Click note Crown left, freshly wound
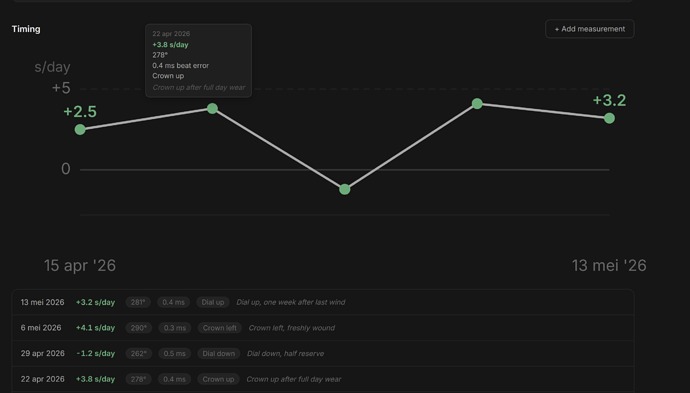Viewport: 690px width, 393px height. [292, 328]
